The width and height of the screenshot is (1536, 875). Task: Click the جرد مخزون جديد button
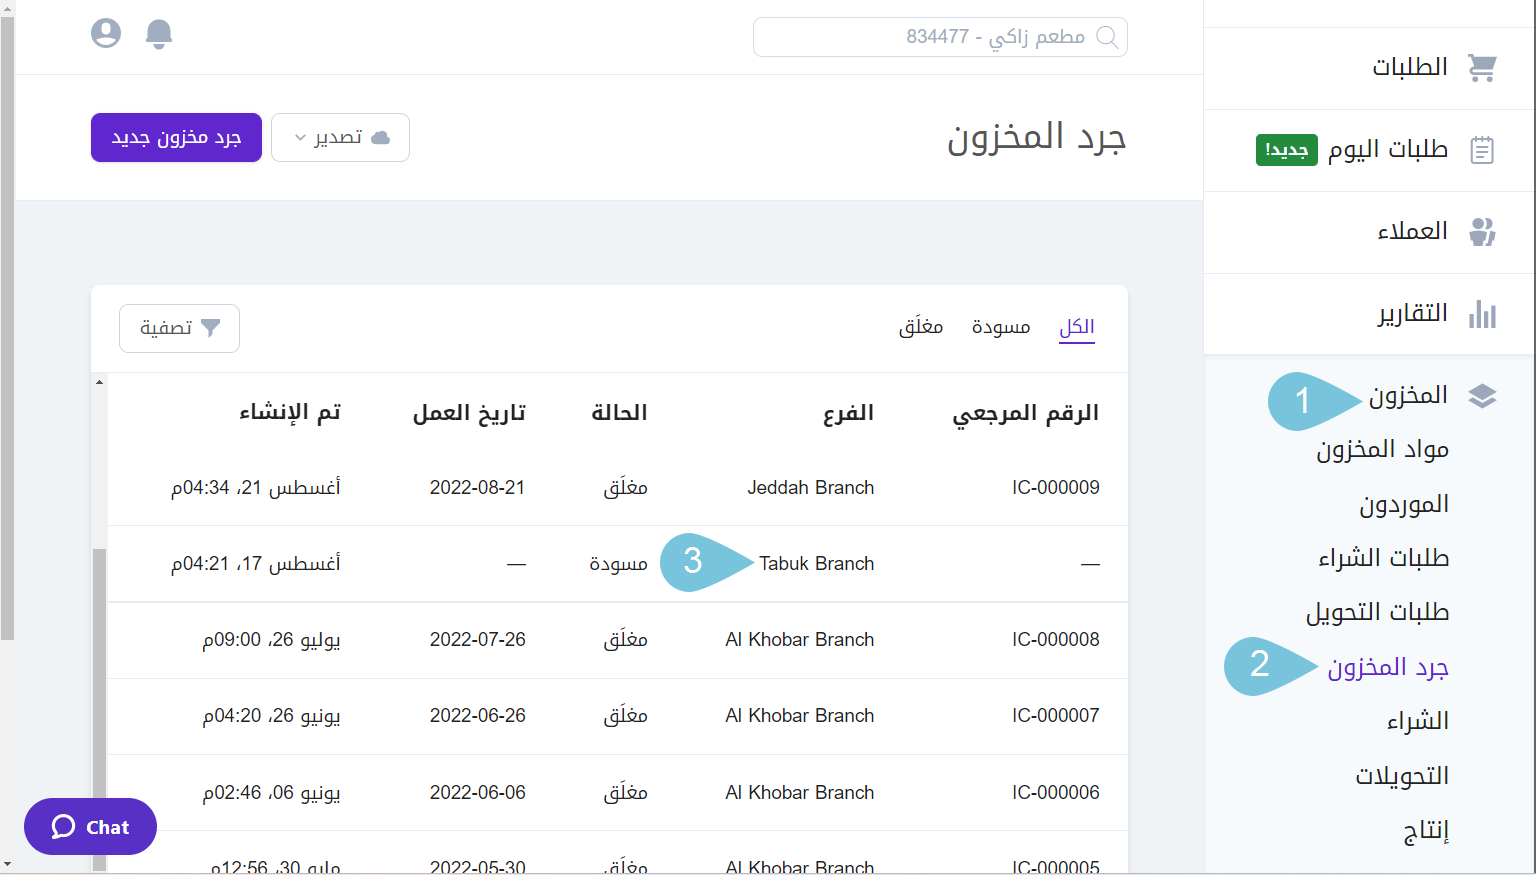(176, 137)
